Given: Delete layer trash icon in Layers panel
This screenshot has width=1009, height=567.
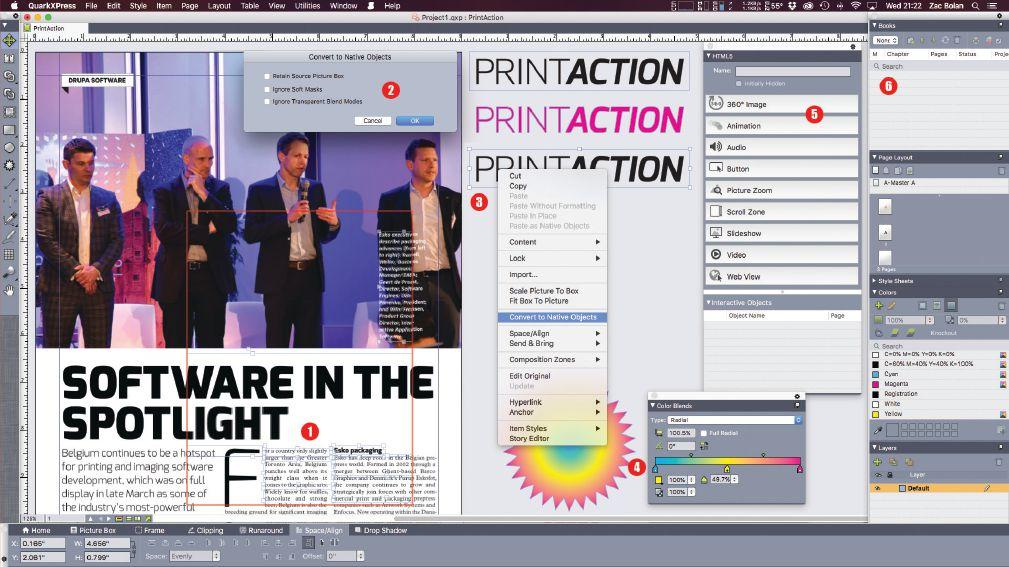Looking at the screenshot, I should point(999,461).
